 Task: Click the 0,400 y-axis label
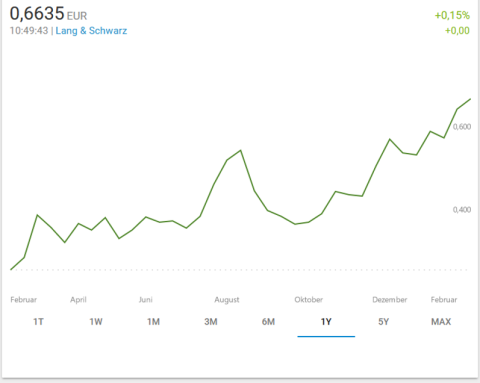462,210
